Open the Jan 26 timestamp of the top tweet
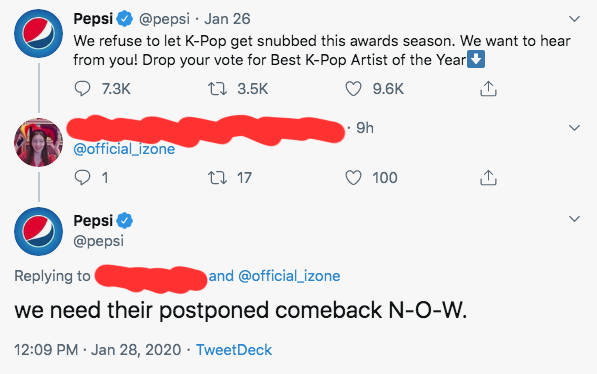The height and width of the screenshot is (374, 597). coord(227,19)
